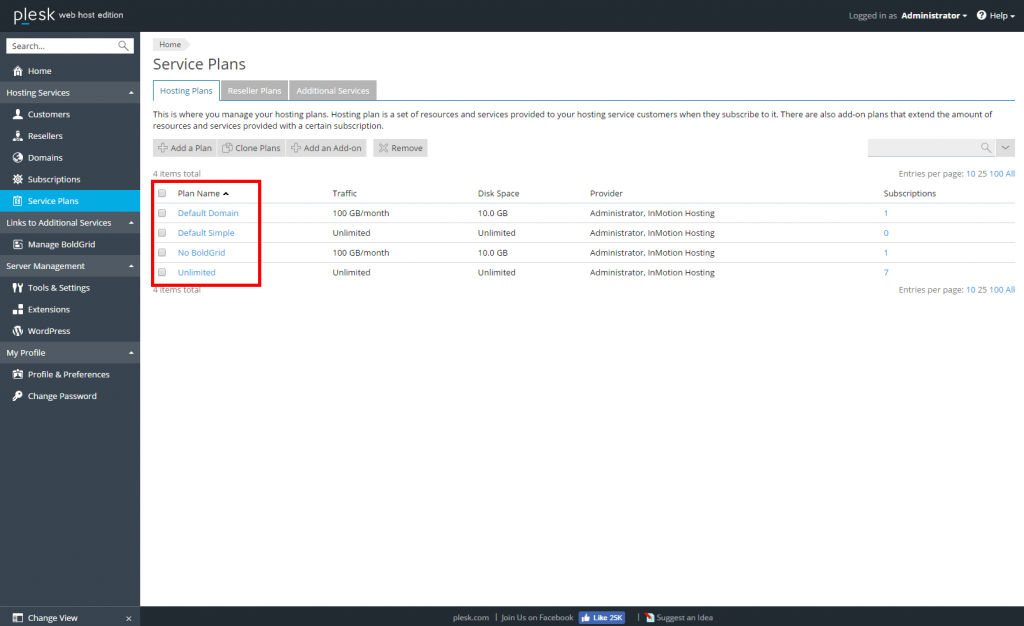
Task: Close the Change View bar with X
Action: 129,618
